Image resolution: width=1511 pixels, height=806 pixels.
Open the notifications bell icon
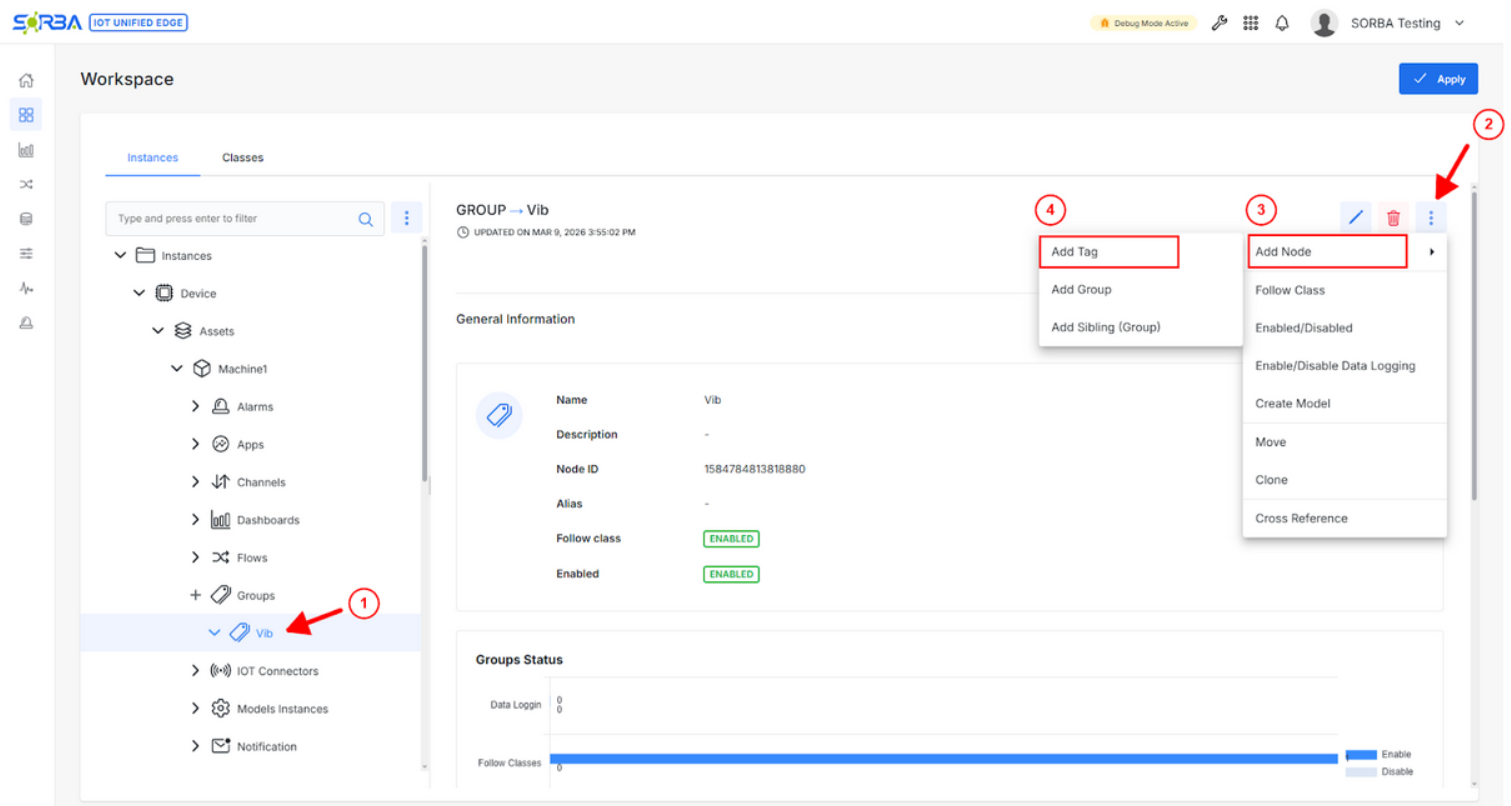[1281, 23]
